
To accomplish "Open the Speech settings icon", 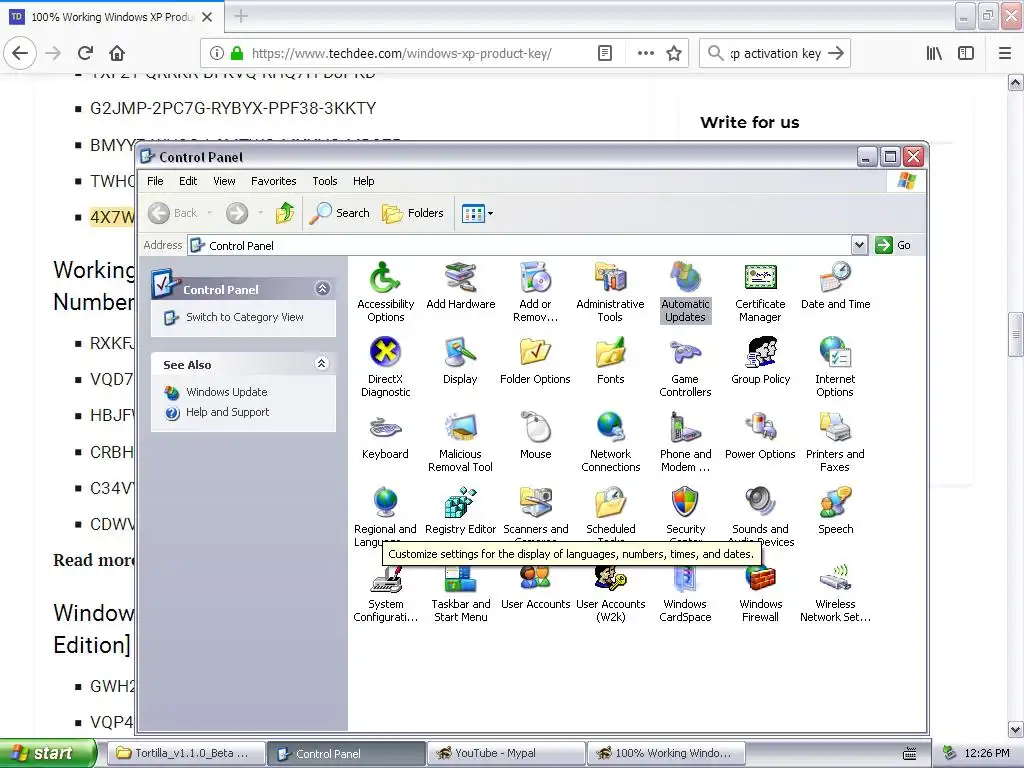I will (835, 511).
